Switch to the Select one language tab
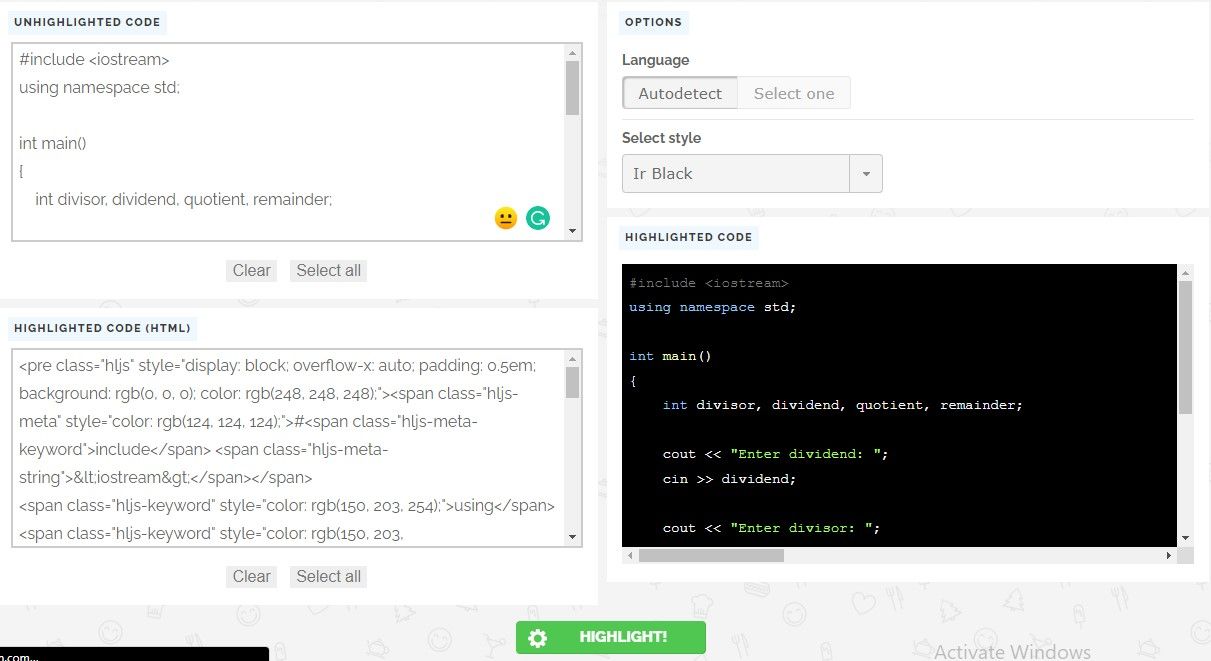This screenshot has height=661, width=1211. pyautogui.click(x=793, y=93)
